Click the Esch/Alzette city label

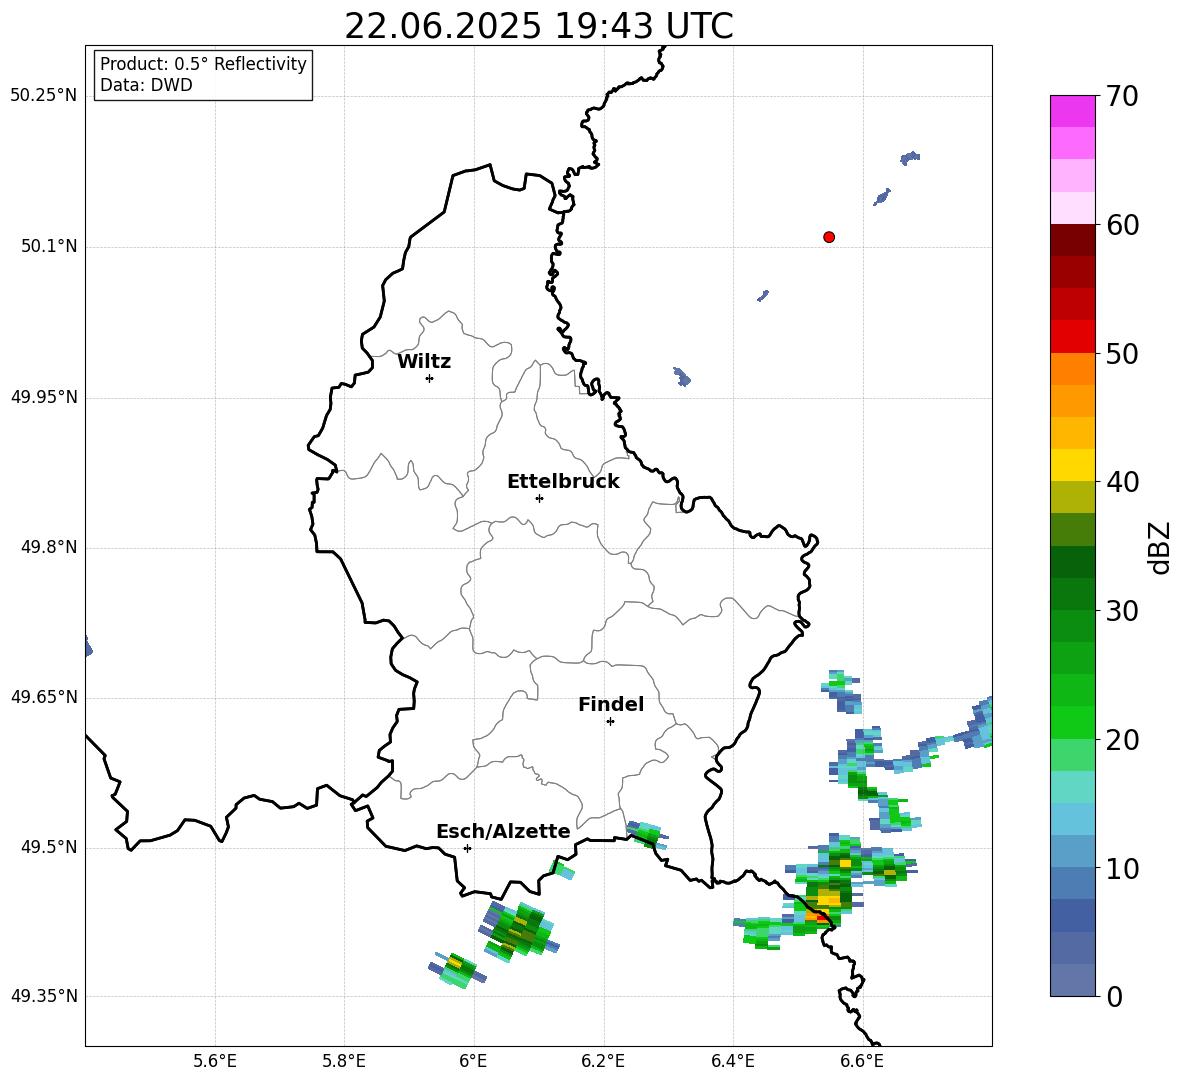click(x=503, y=832)
